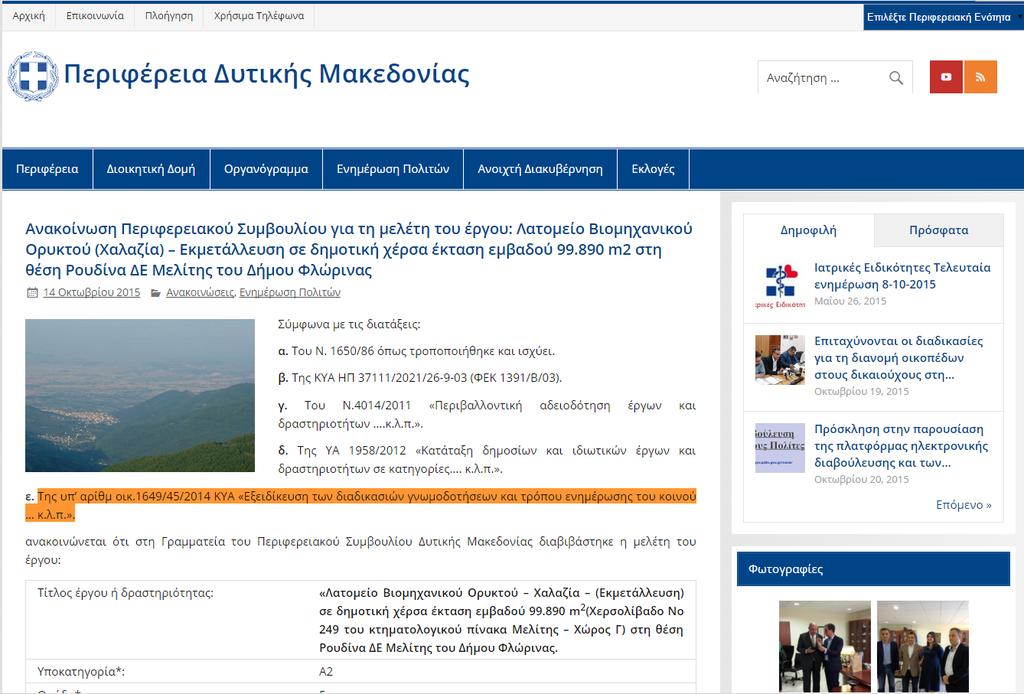The height and width of the screenshot is (694, 1024).
Task: Open Επιταχύνονται οι διαδικασίες για τη διανομή link
Action: coord(898,358)
